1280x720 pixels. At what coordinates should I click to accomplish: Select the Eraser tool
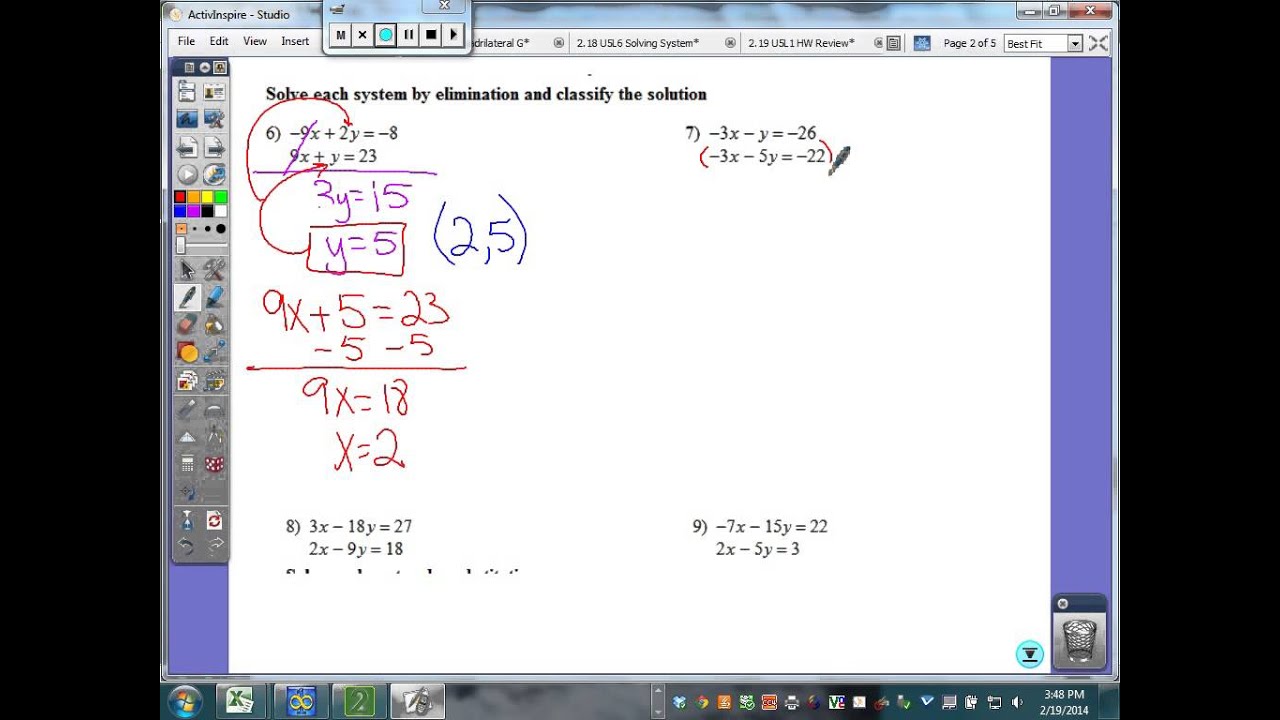click(x=187, y=324)
